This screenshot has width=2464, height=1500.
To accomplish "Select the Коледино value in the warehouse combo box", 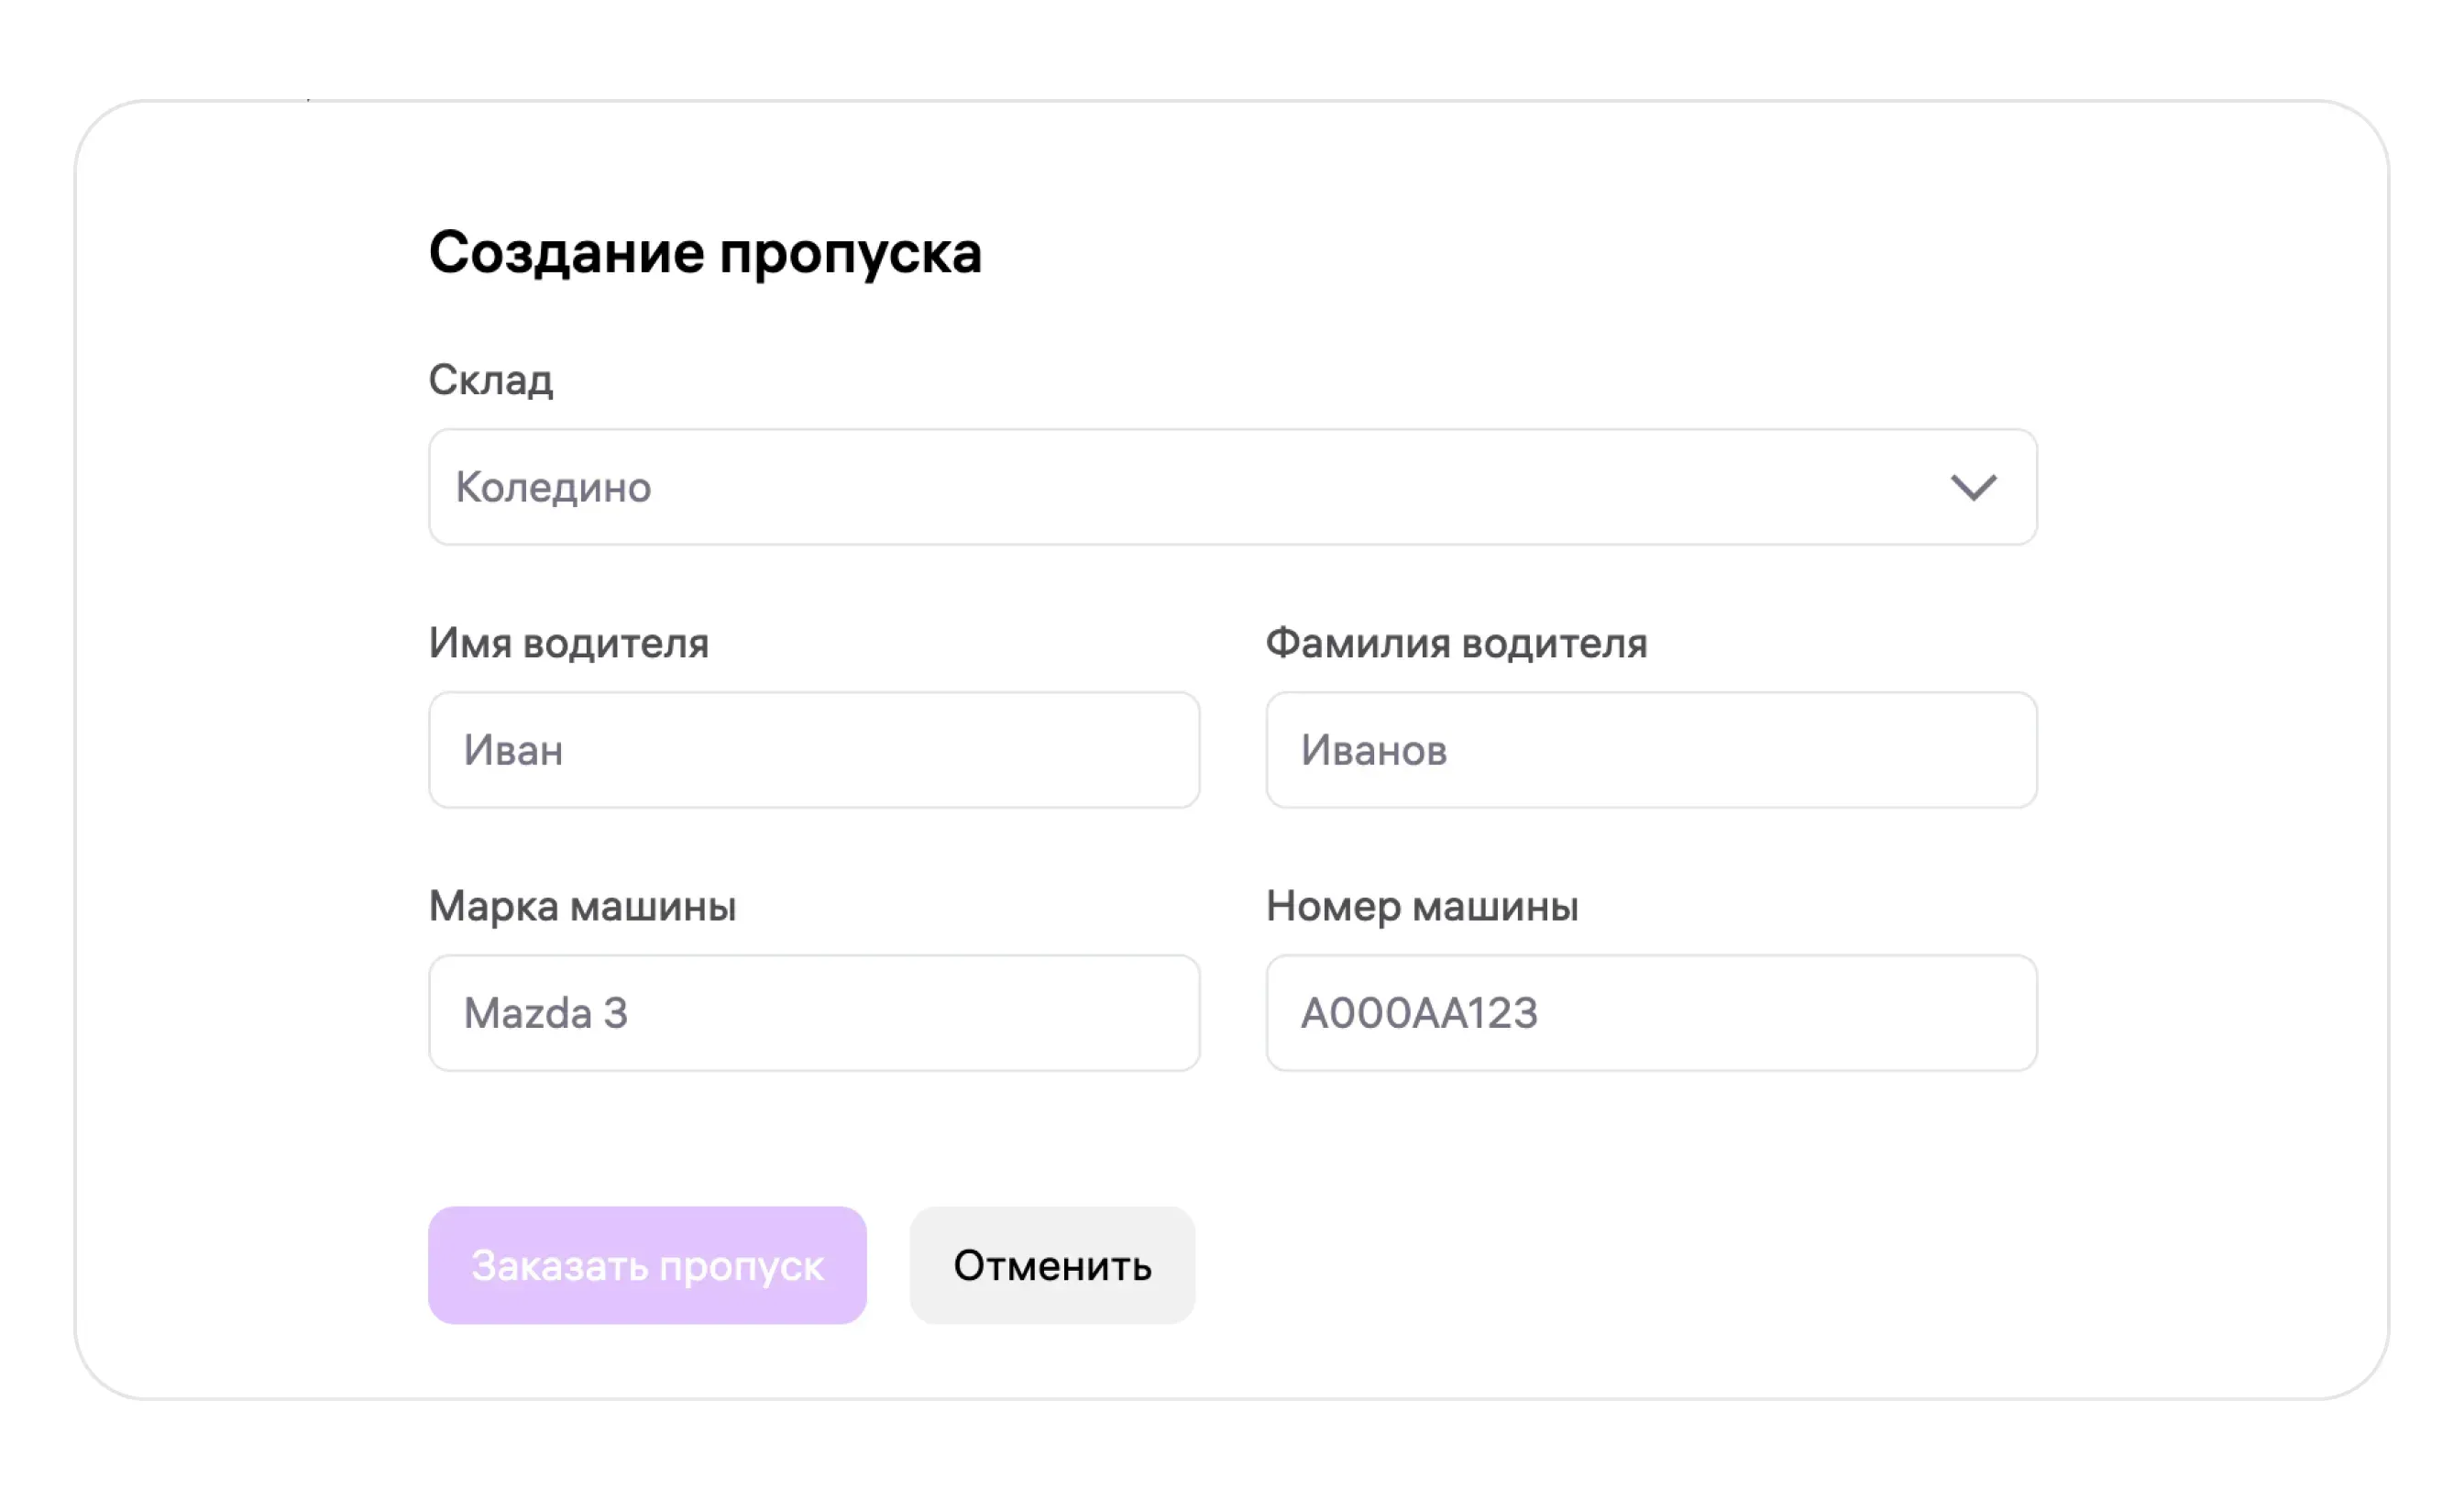I will 553,488.
